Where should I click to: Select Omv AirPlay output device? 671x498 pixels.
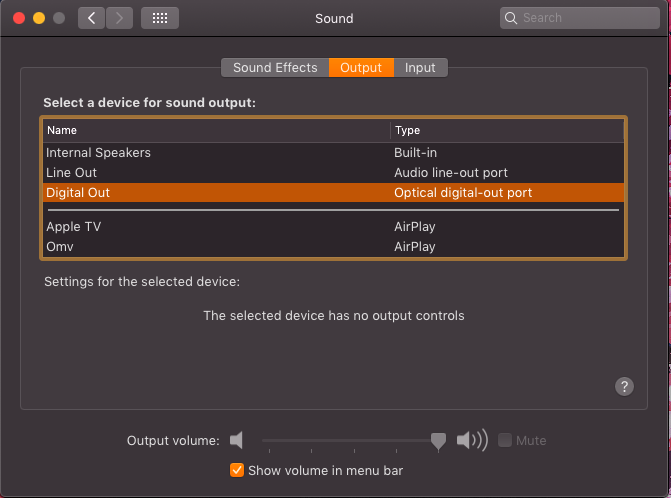coord(60,246)
